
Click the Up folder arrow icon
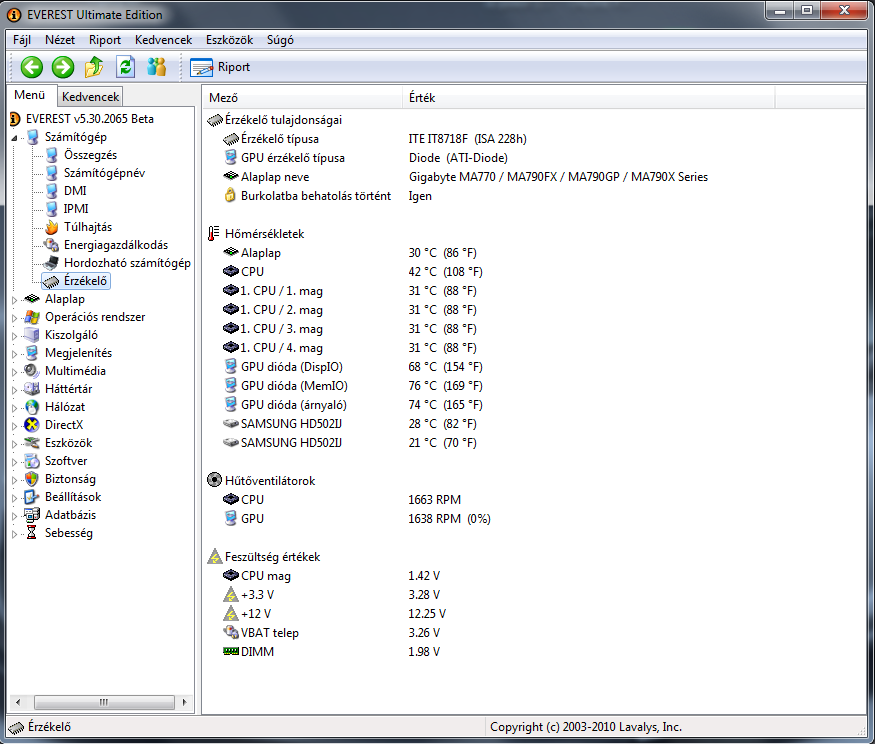94,67
